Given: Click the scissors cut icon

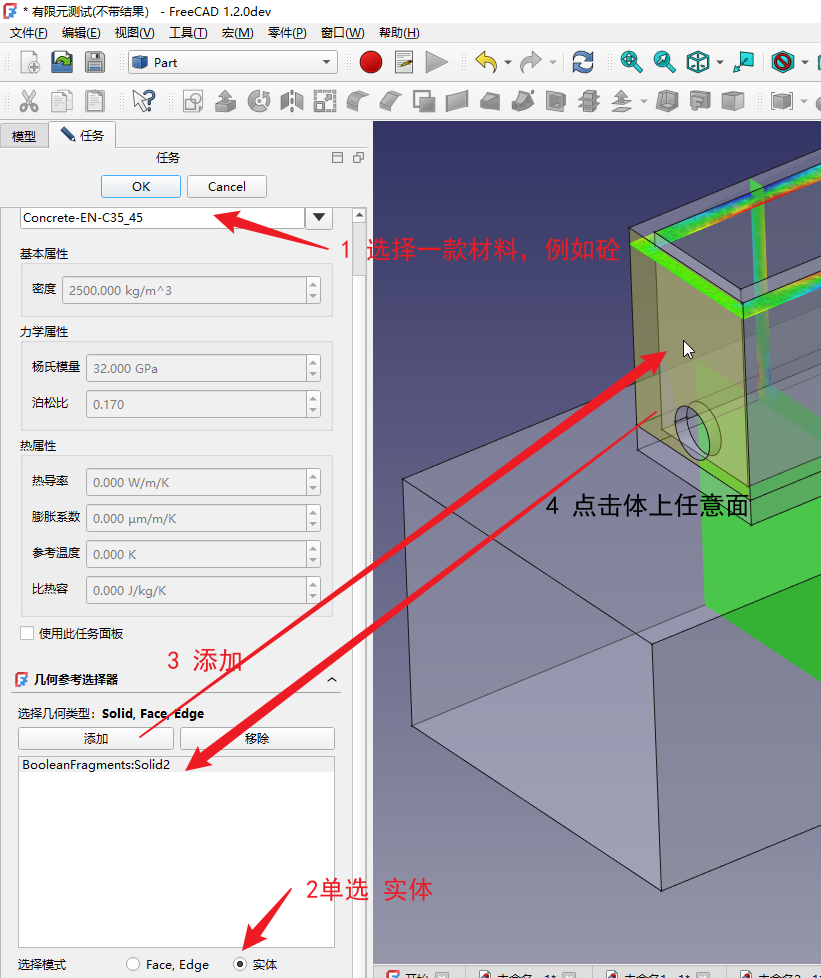Looking at the screenshot, I should click(x=29, y=101).
